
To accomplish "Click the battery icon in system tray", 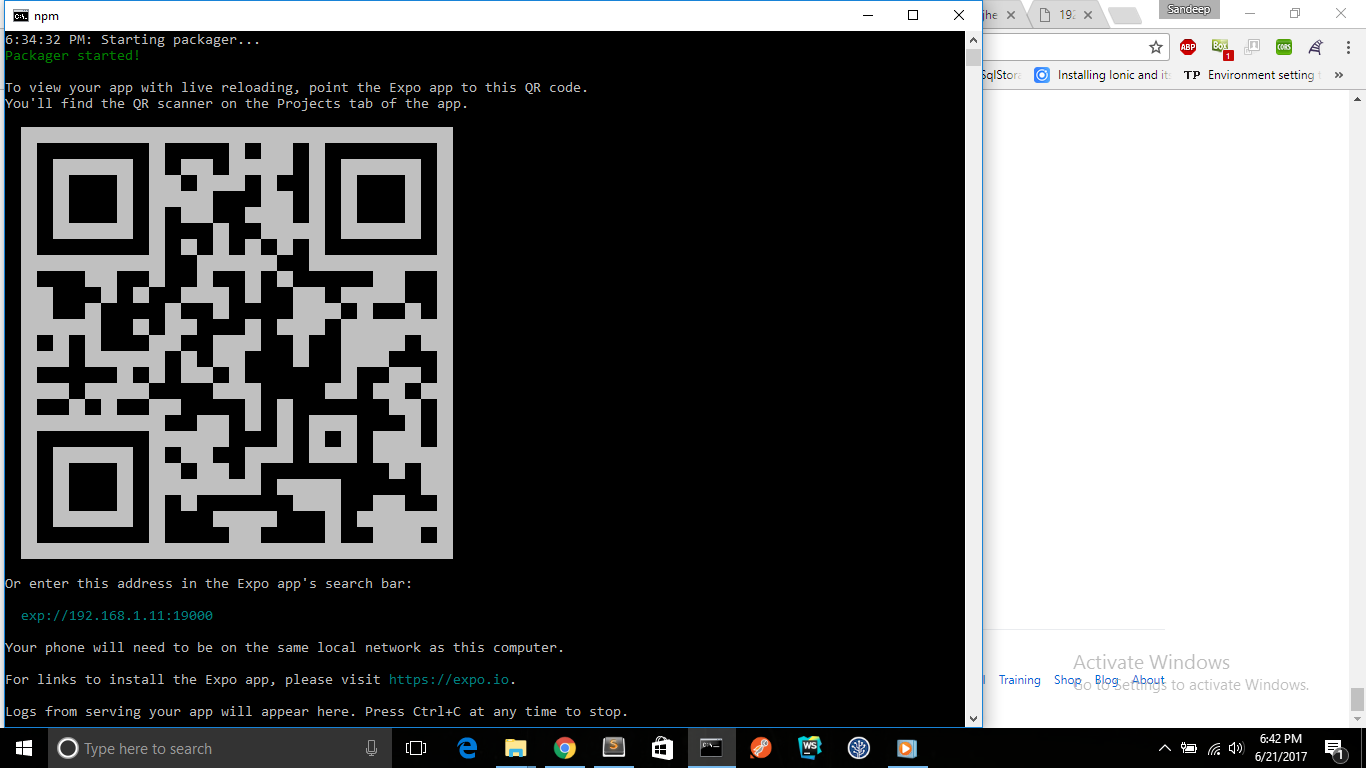I will click(1189, 748).
